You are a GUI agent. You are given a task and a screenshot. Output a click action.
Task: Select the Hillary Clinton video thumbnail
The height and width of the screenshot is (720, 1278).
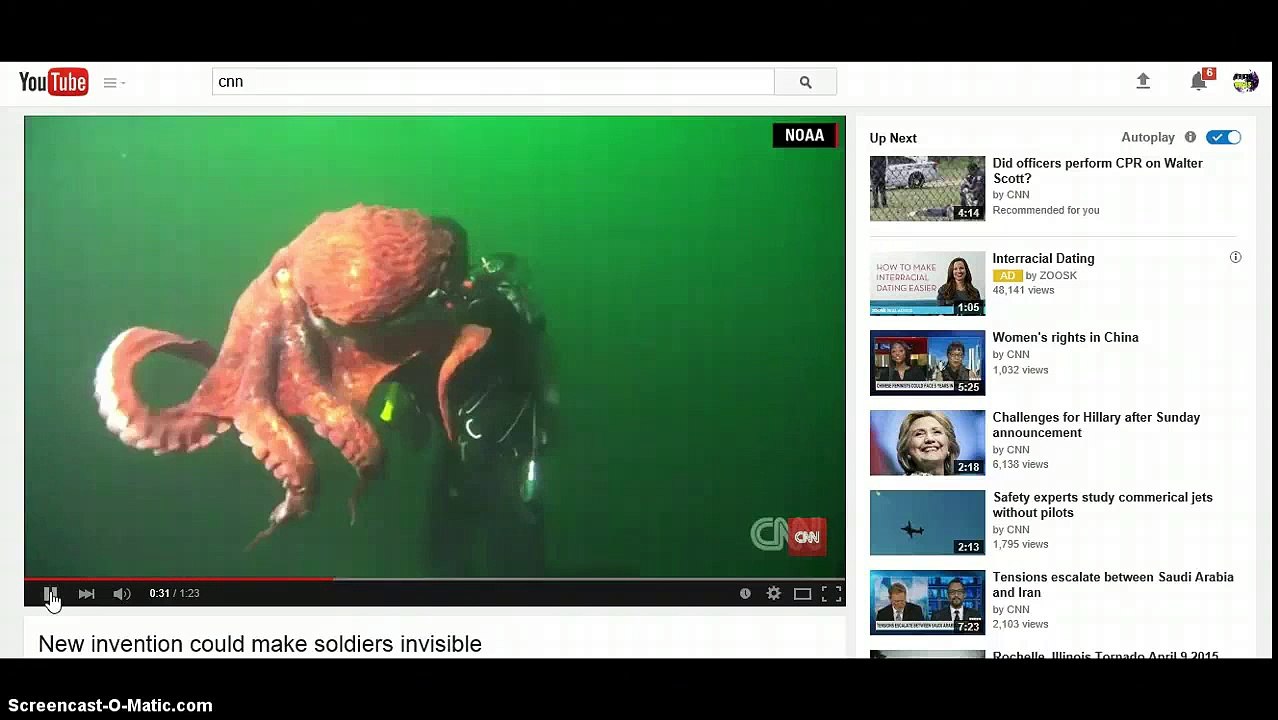[x=927, y=443]
